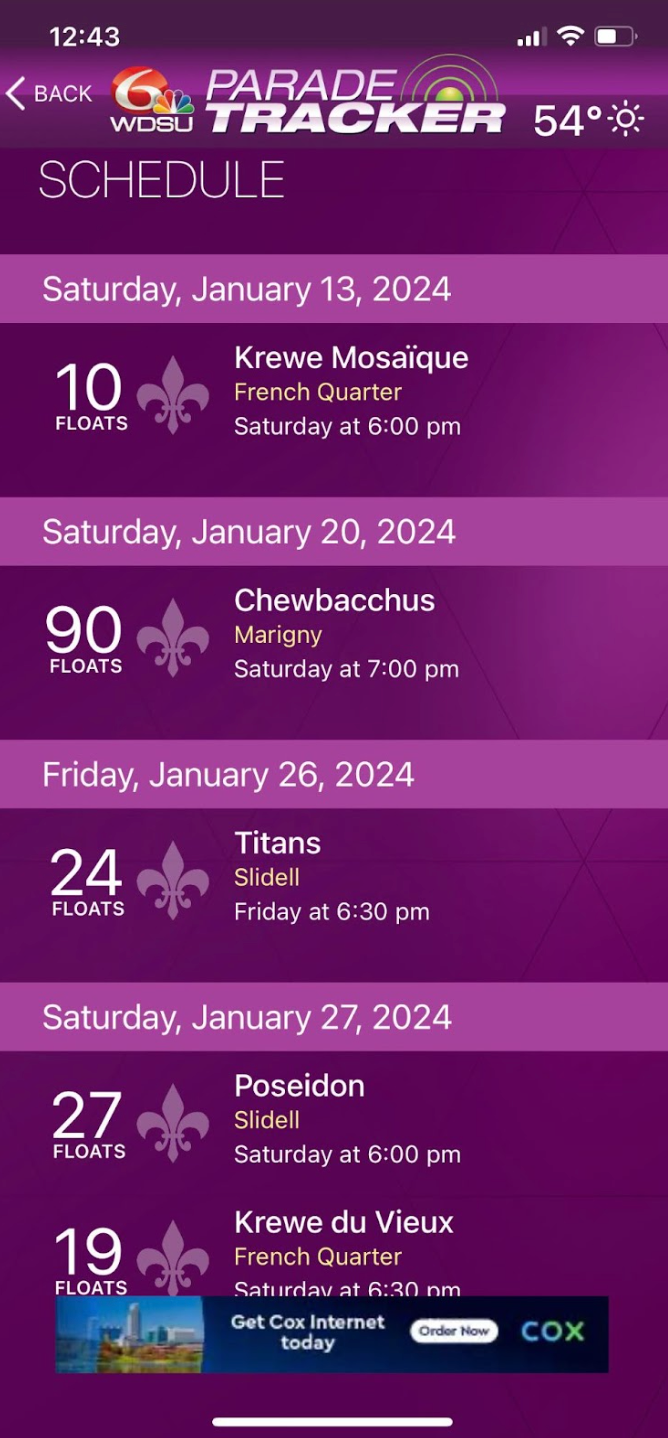Viewport: 668px width, 1438px height.
Task: Tap fleur-de-lis icon beside Titans
Action: pyautogui.click(x=173, y=880)
